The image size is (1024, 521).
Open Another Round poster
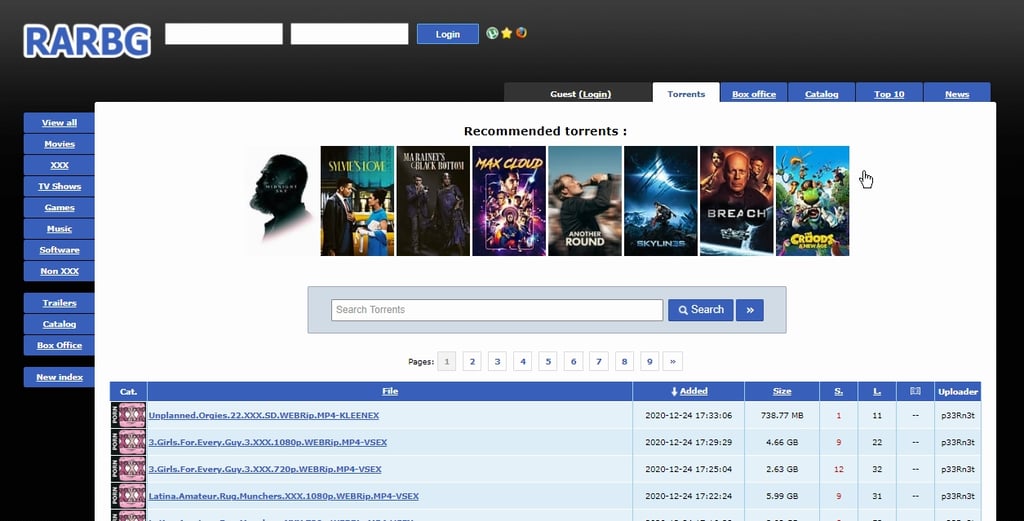point(585,201)
